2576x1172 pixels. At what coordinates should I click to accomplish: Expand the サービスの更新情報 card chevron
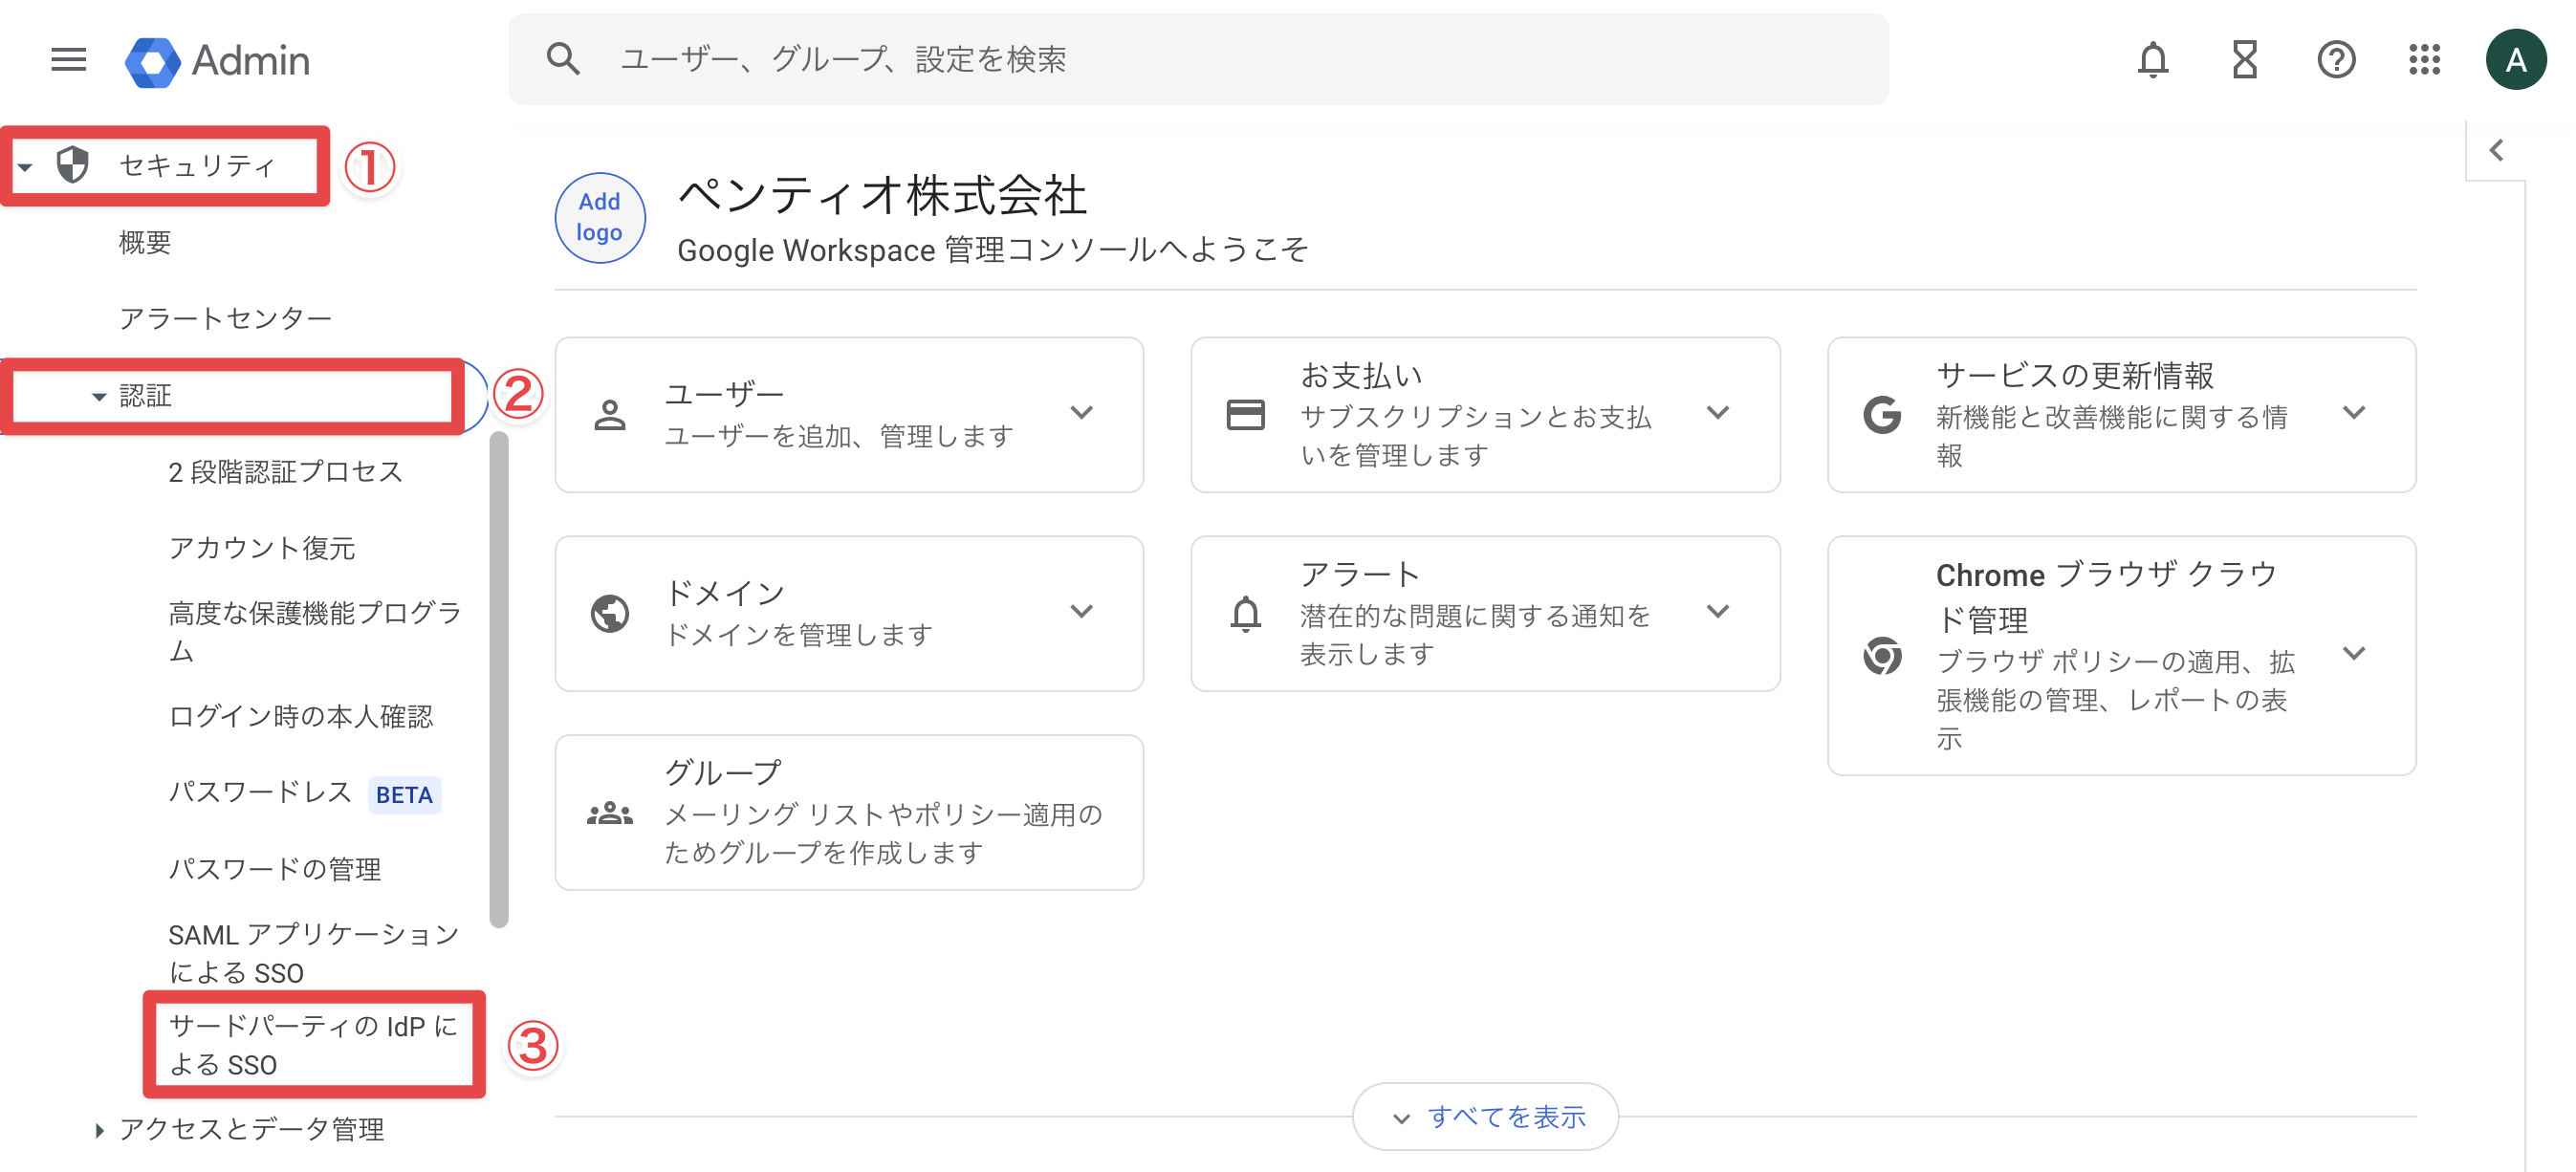(2353, 412)
